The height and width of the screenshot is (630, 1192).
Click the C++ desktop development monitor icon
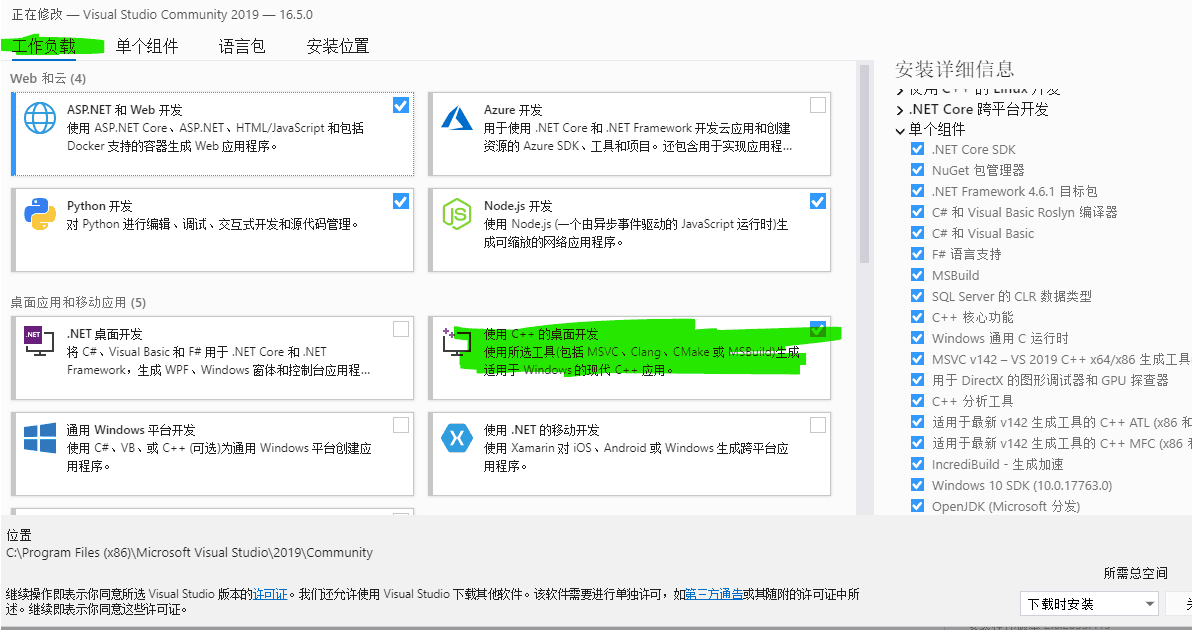[458, 342]
